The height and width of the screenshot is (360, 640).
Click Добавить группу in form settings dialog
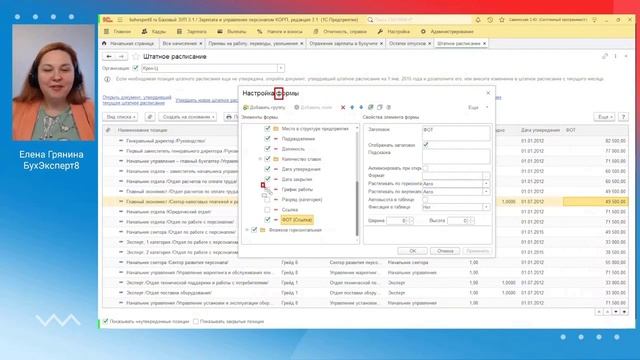click(x=264, y=107)
